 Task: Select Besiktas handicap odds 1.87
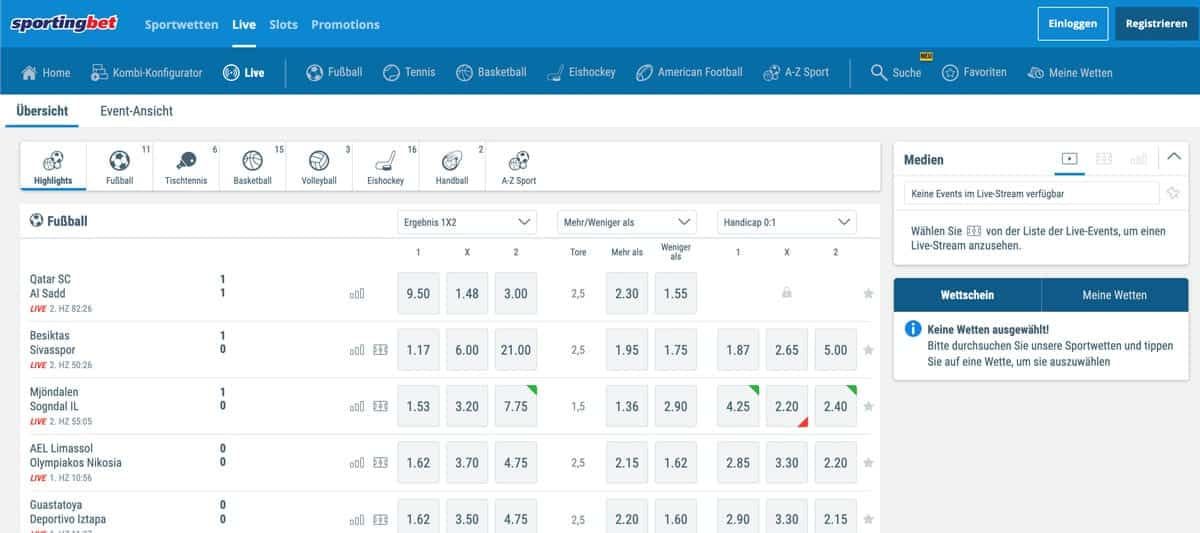(x=738, y=350)
